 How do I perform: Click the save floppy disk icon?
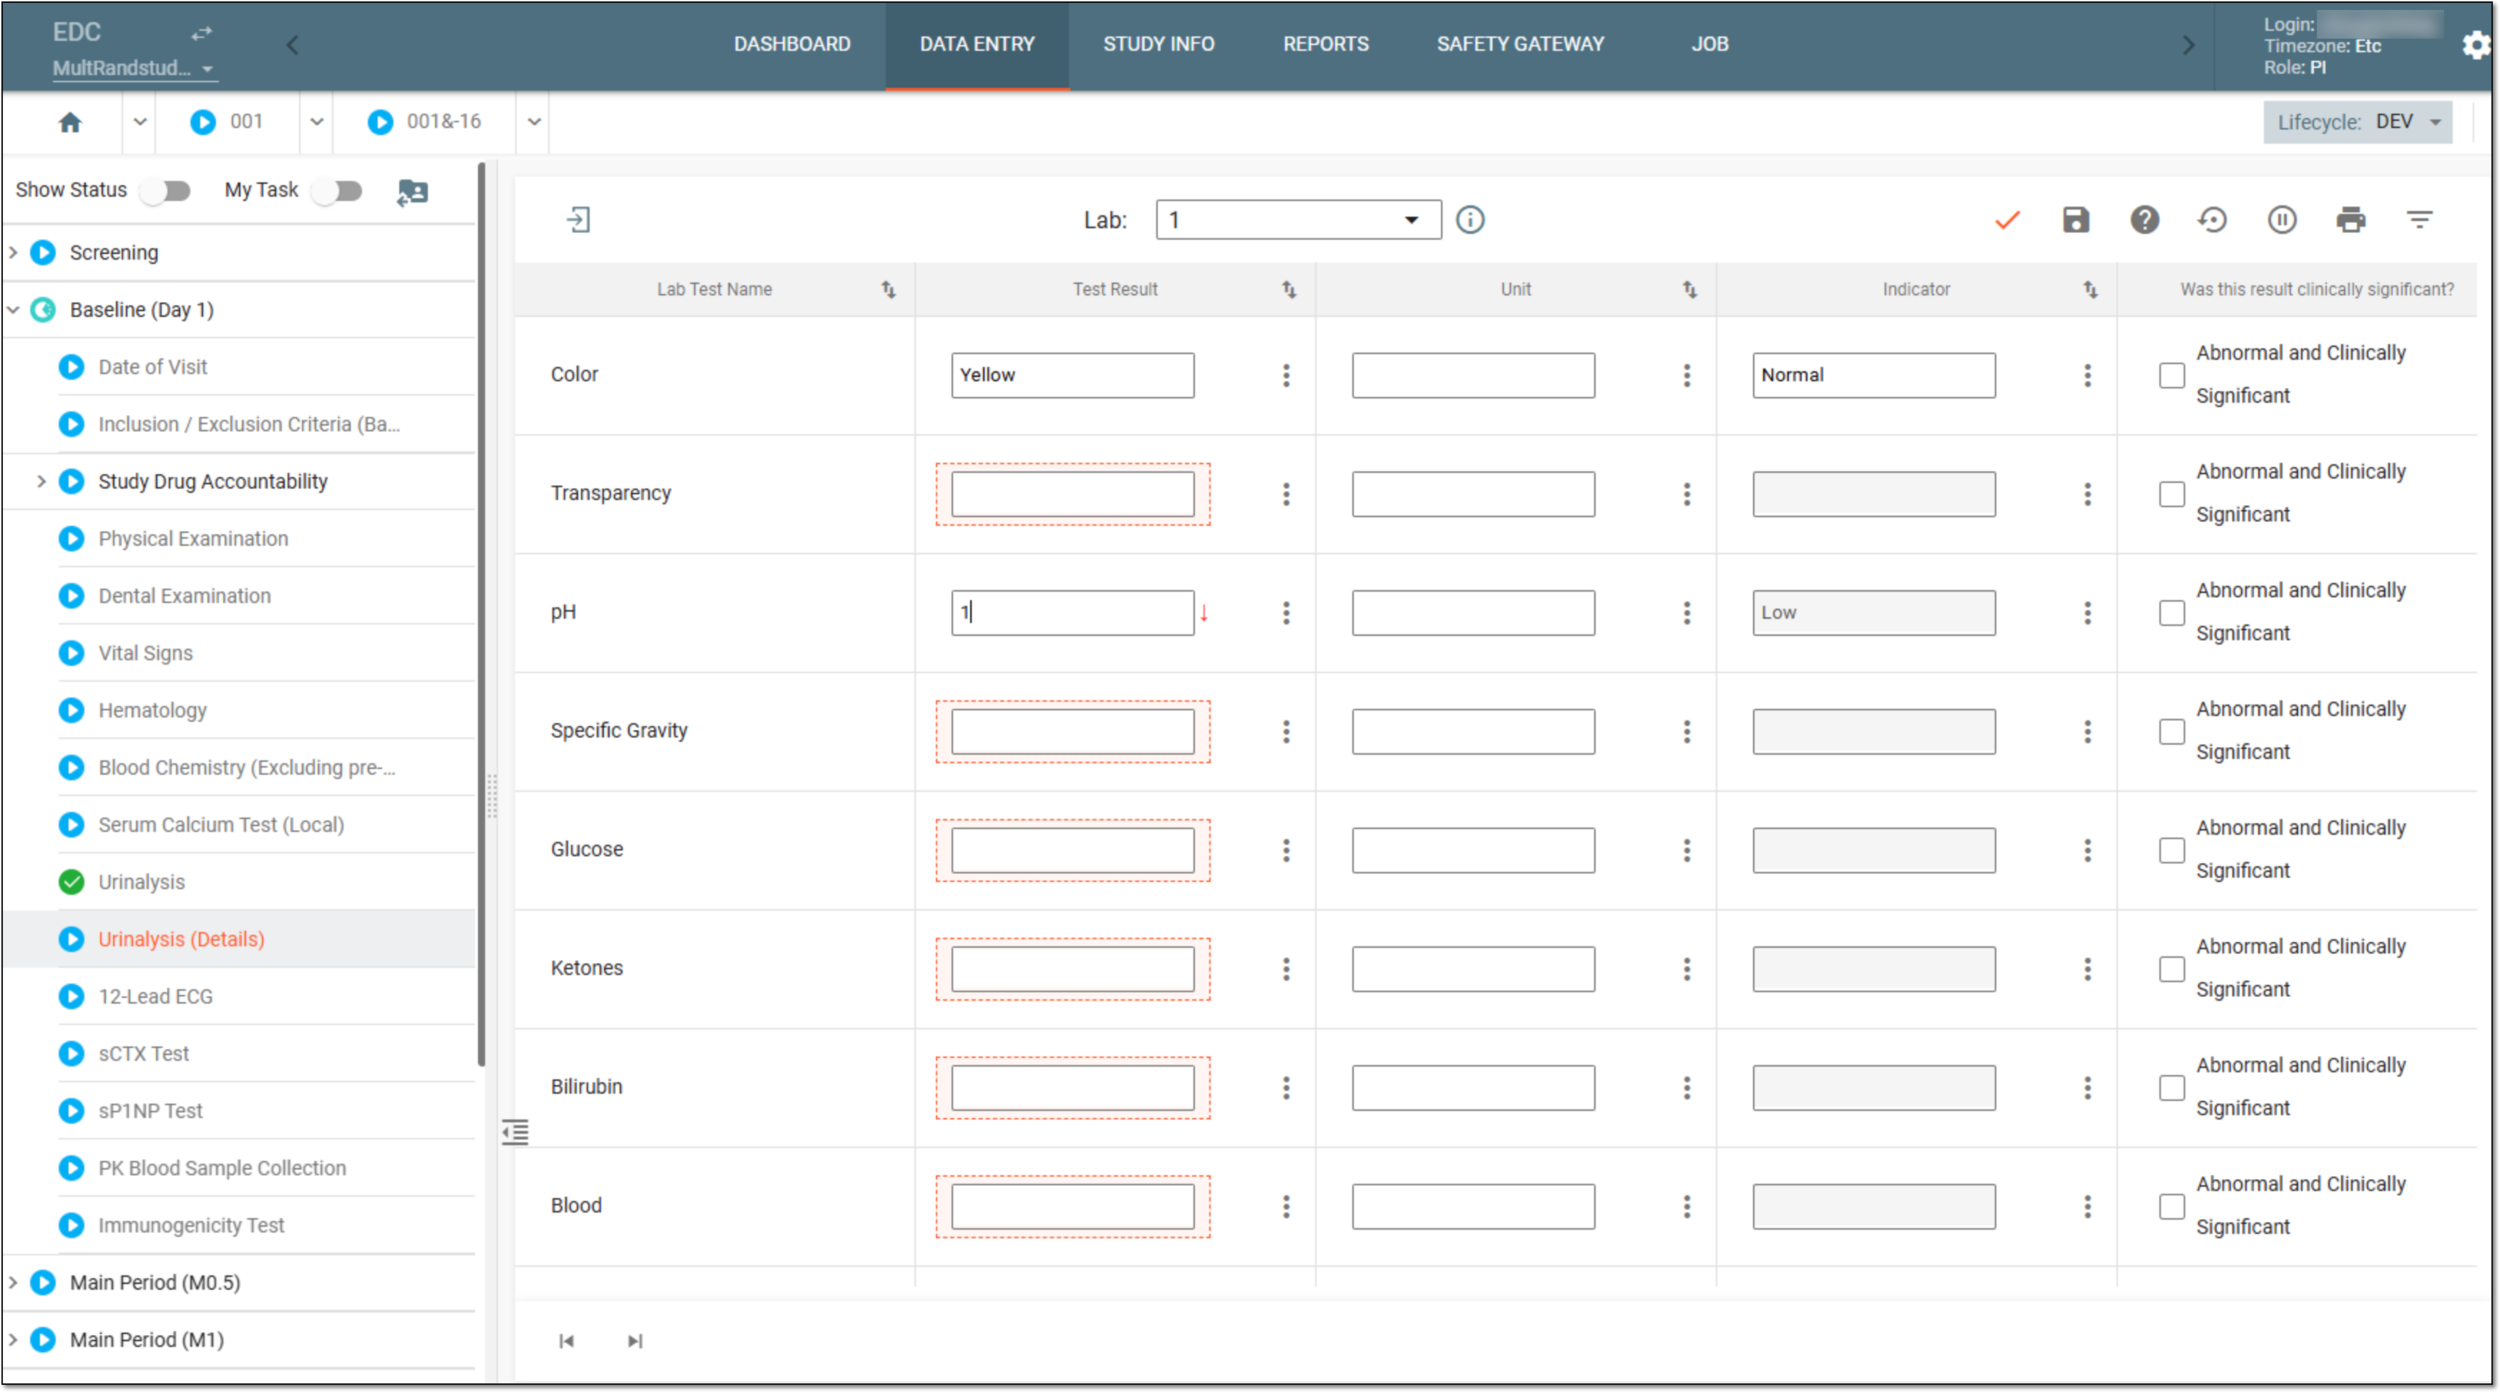[x=2076, y=220]
